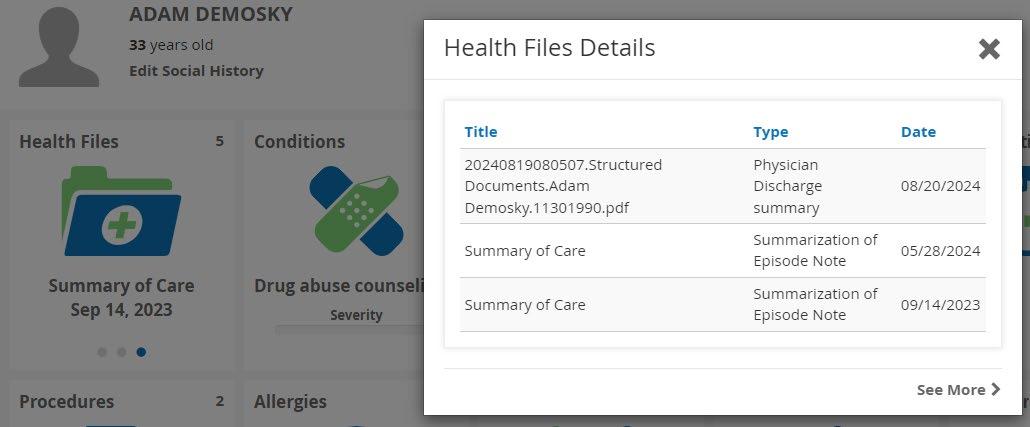
Task: Open the Procedures card heading
Action: [x=66, y=401]
